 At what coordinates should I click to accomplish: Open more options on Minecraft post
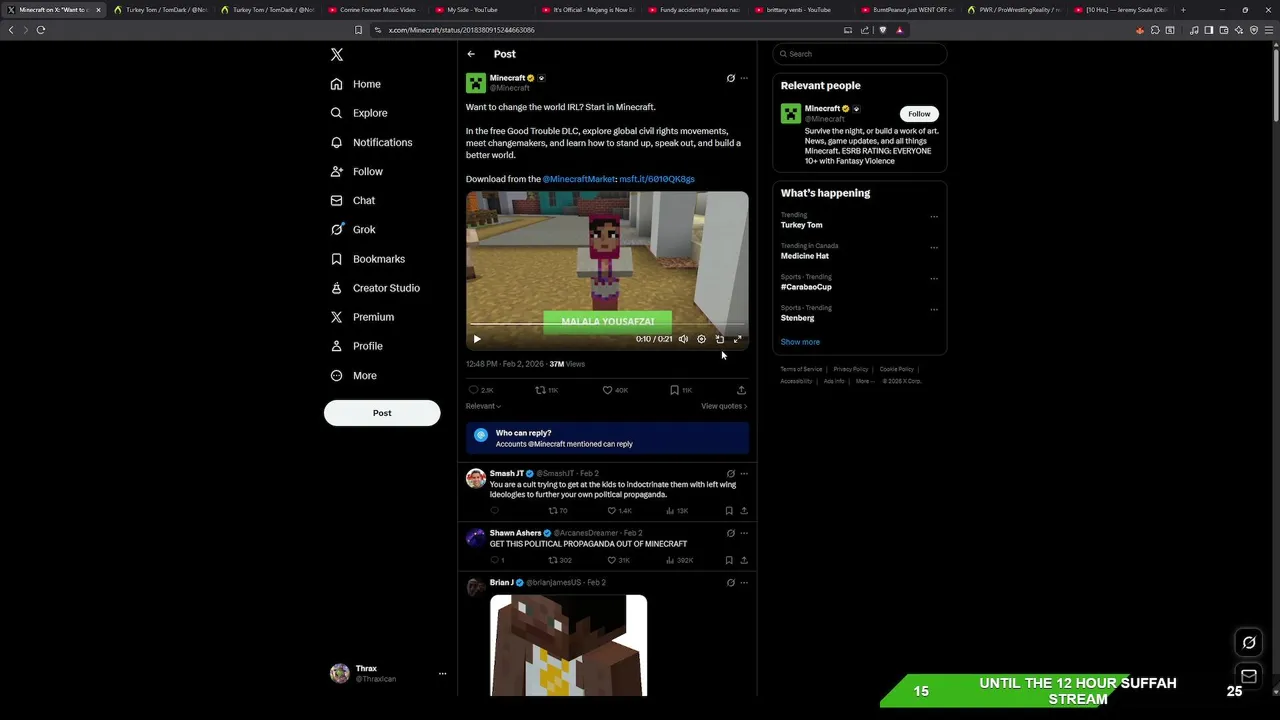[x=744, y=78]
